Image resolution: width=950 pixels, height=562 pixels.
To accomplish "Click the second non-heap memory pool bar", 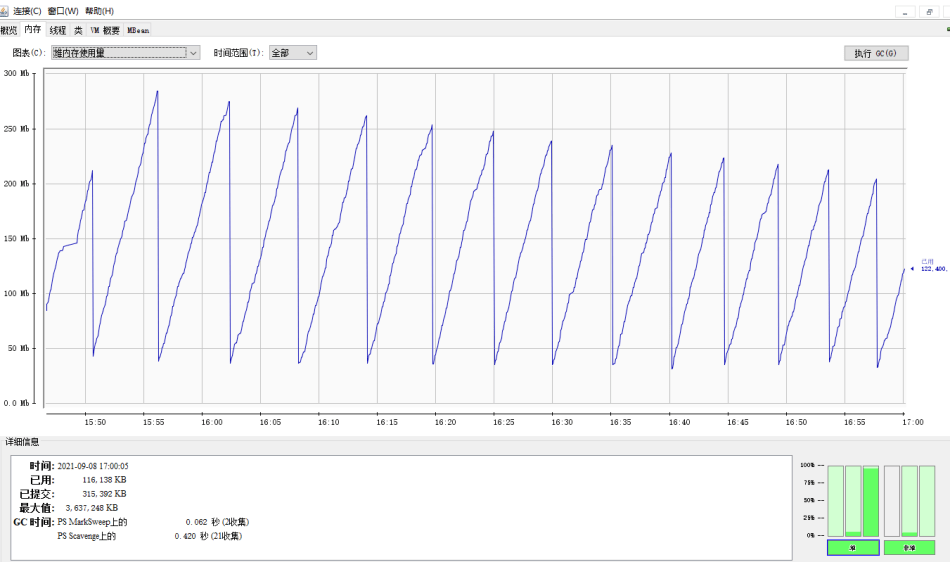I will pos(909,501).
